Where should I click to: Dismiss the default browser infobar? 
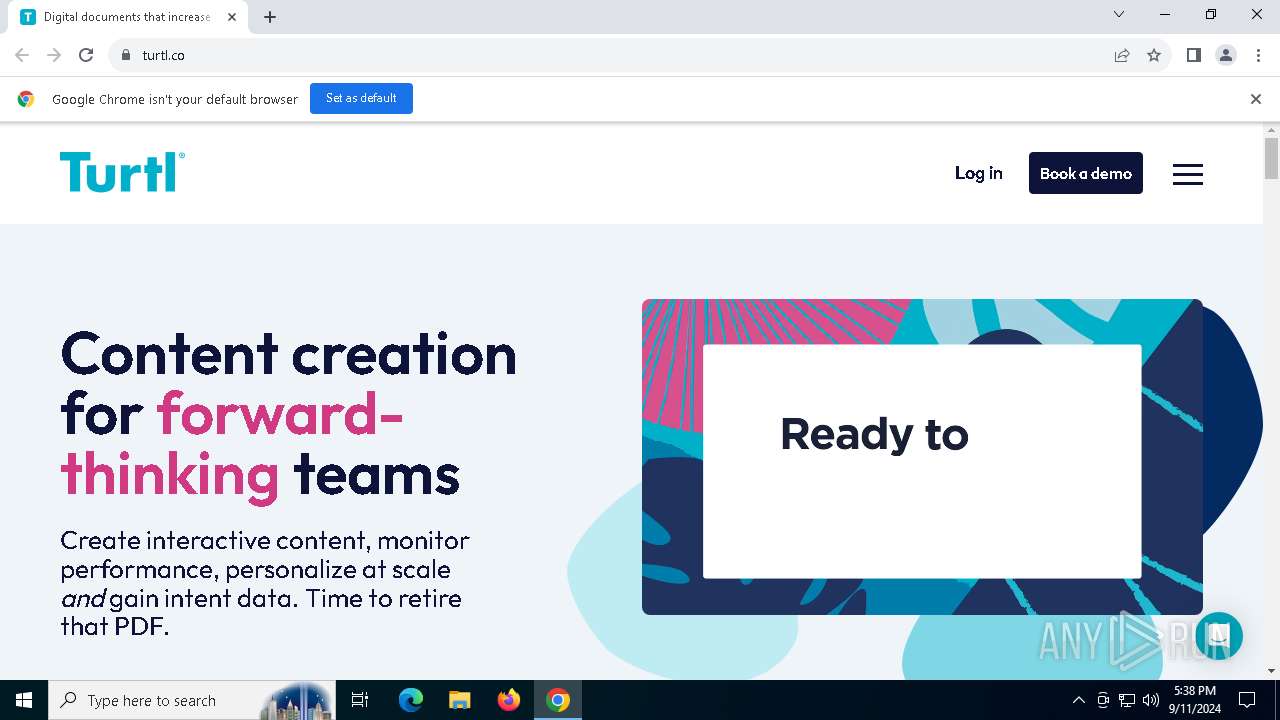pyautogui.click(x=1255, y=99)
